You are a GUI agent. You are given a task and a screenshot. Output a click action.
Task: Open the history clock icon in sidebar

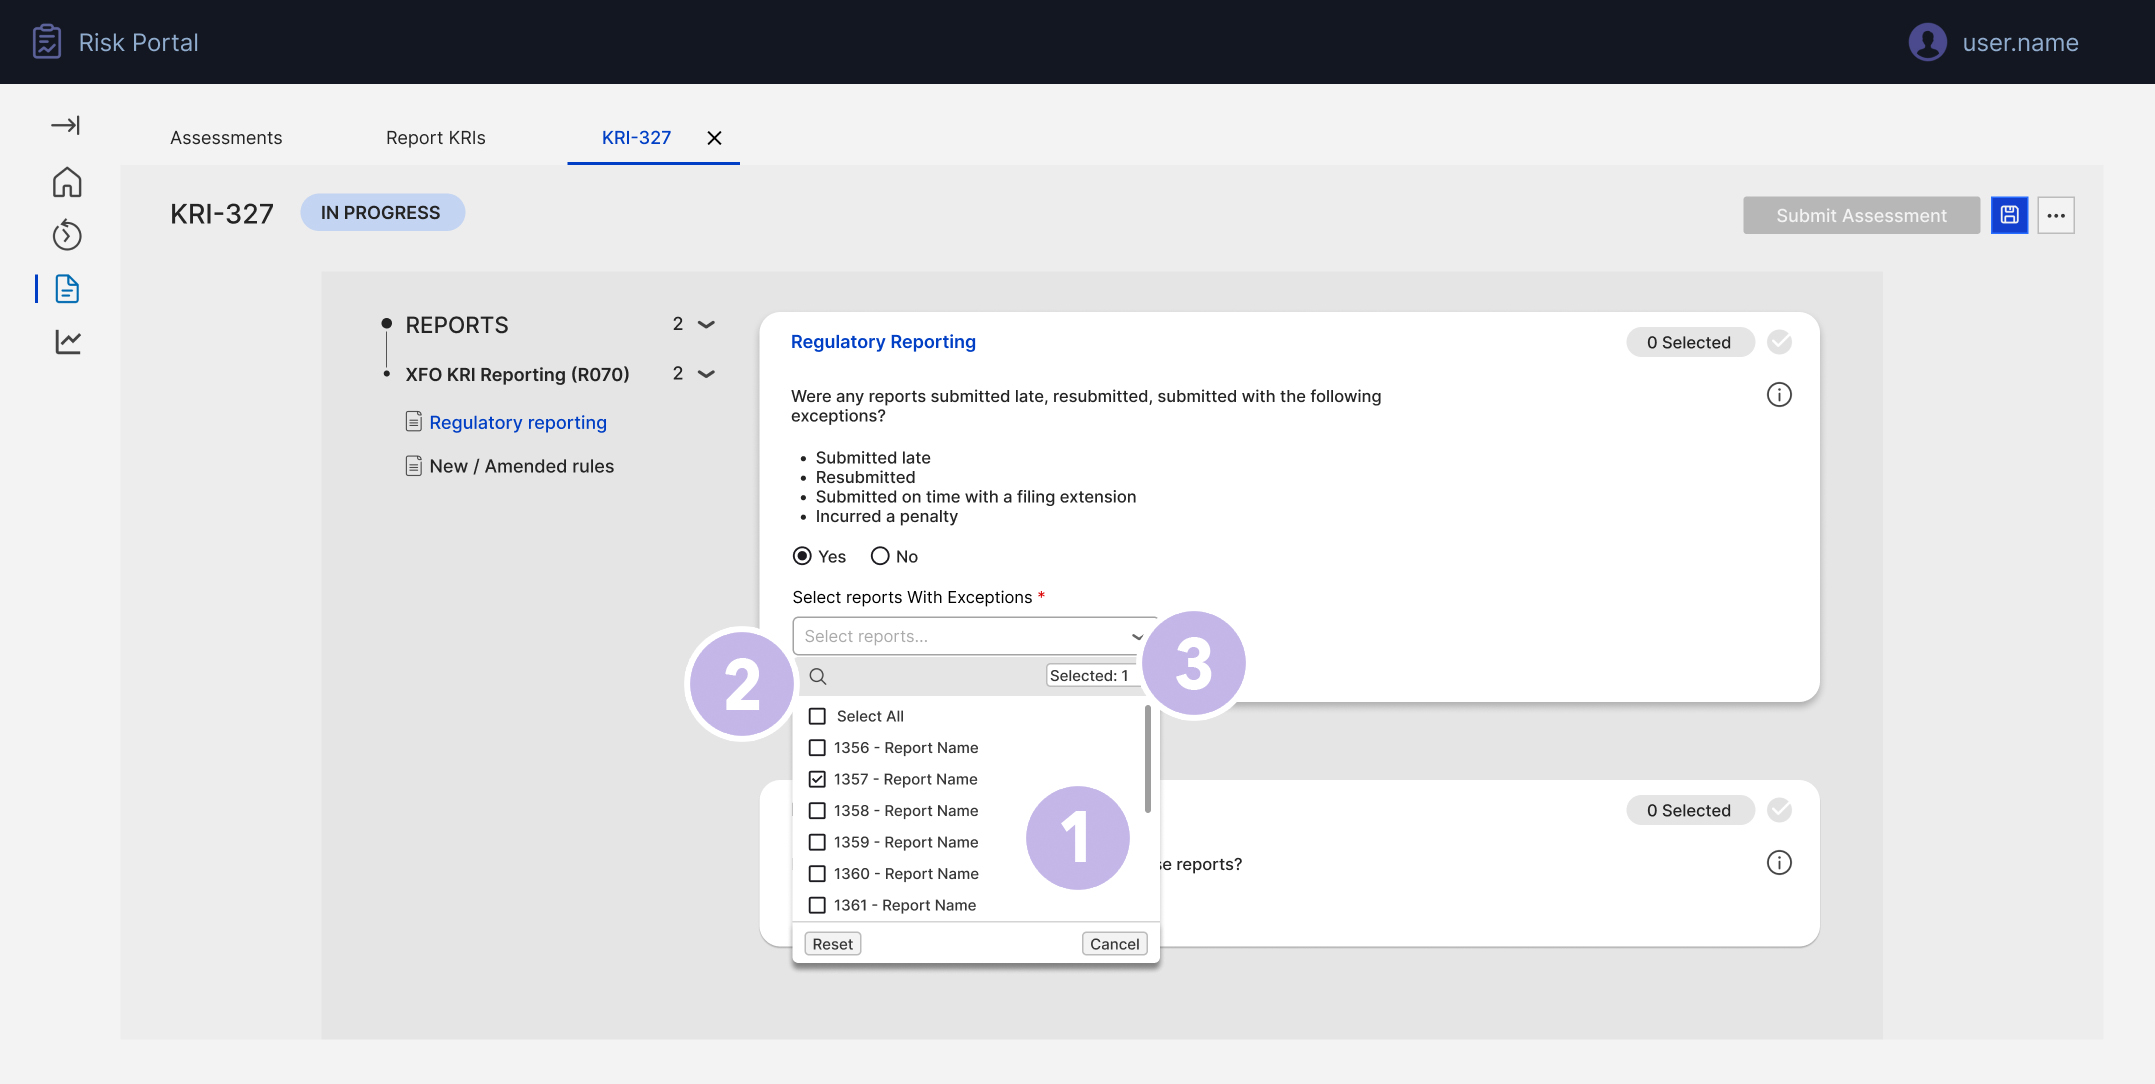click(x=67, y=235)
